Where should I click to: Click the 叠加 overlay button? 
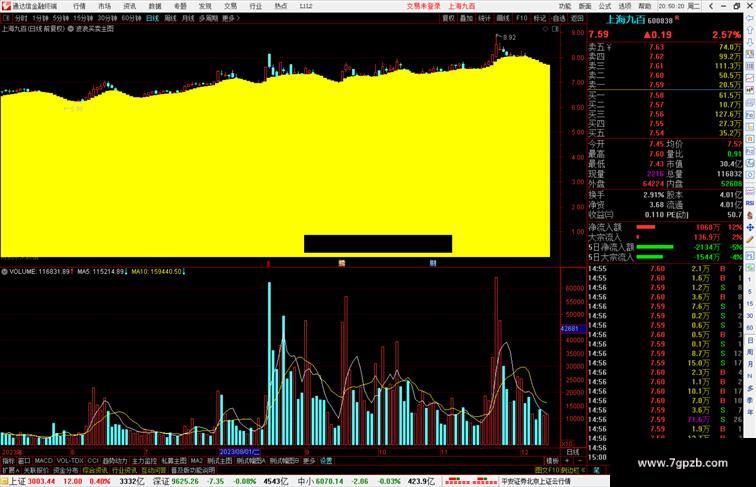tap(466, 18)
